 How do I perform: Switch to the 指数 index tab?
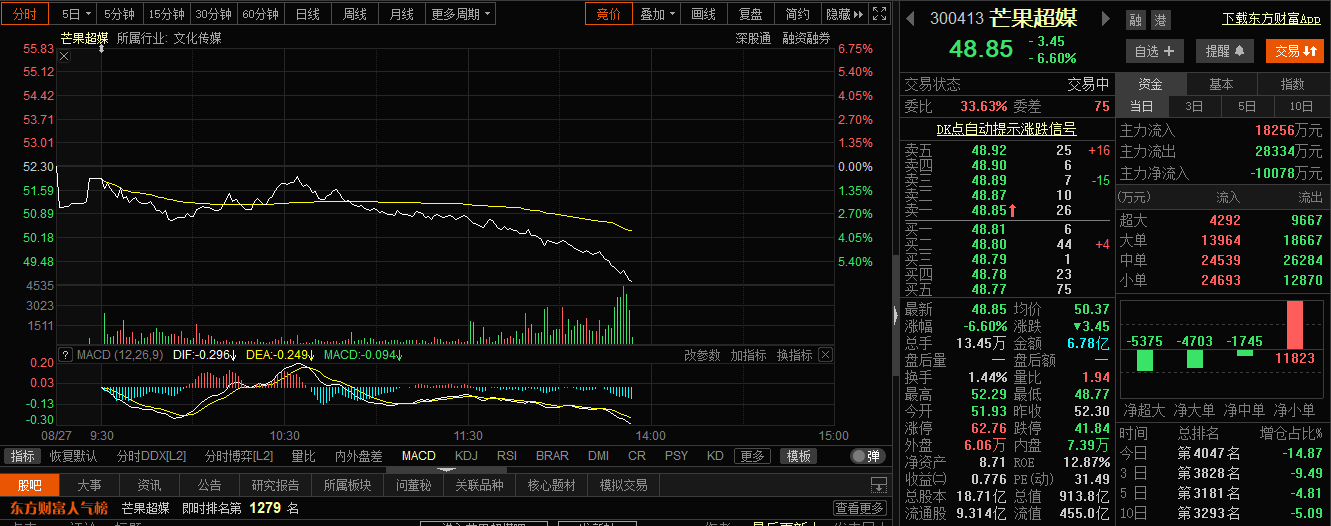[1292, 84]
